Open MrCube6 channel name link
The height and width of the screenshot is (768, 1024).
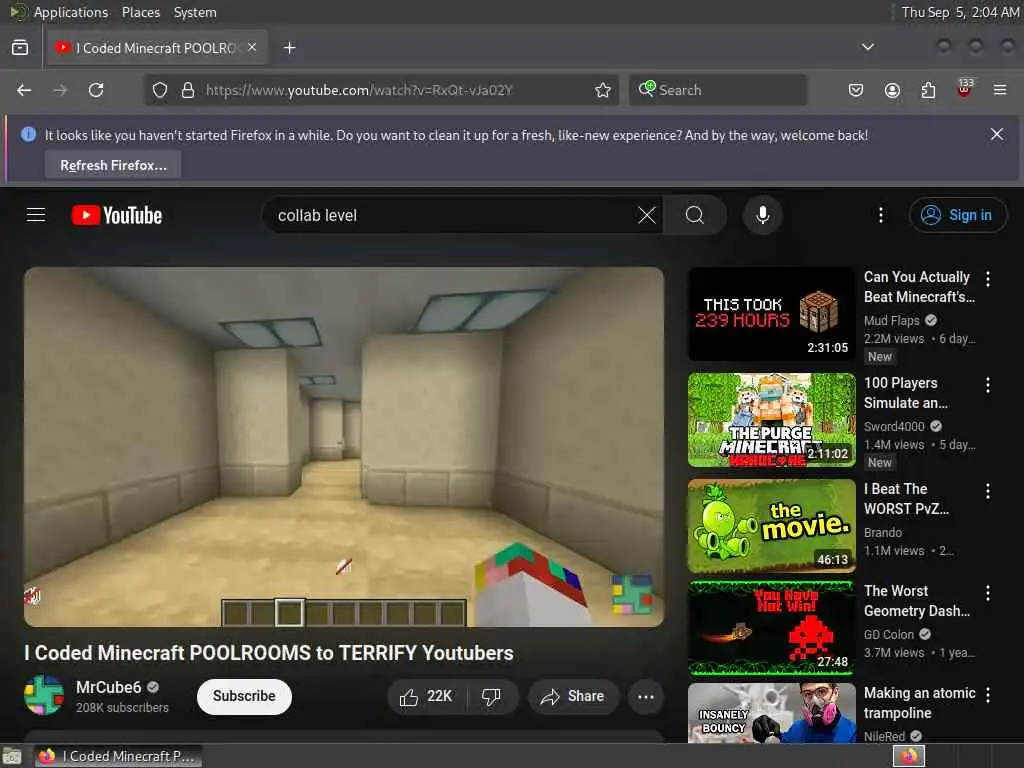(x=108, y=688)
